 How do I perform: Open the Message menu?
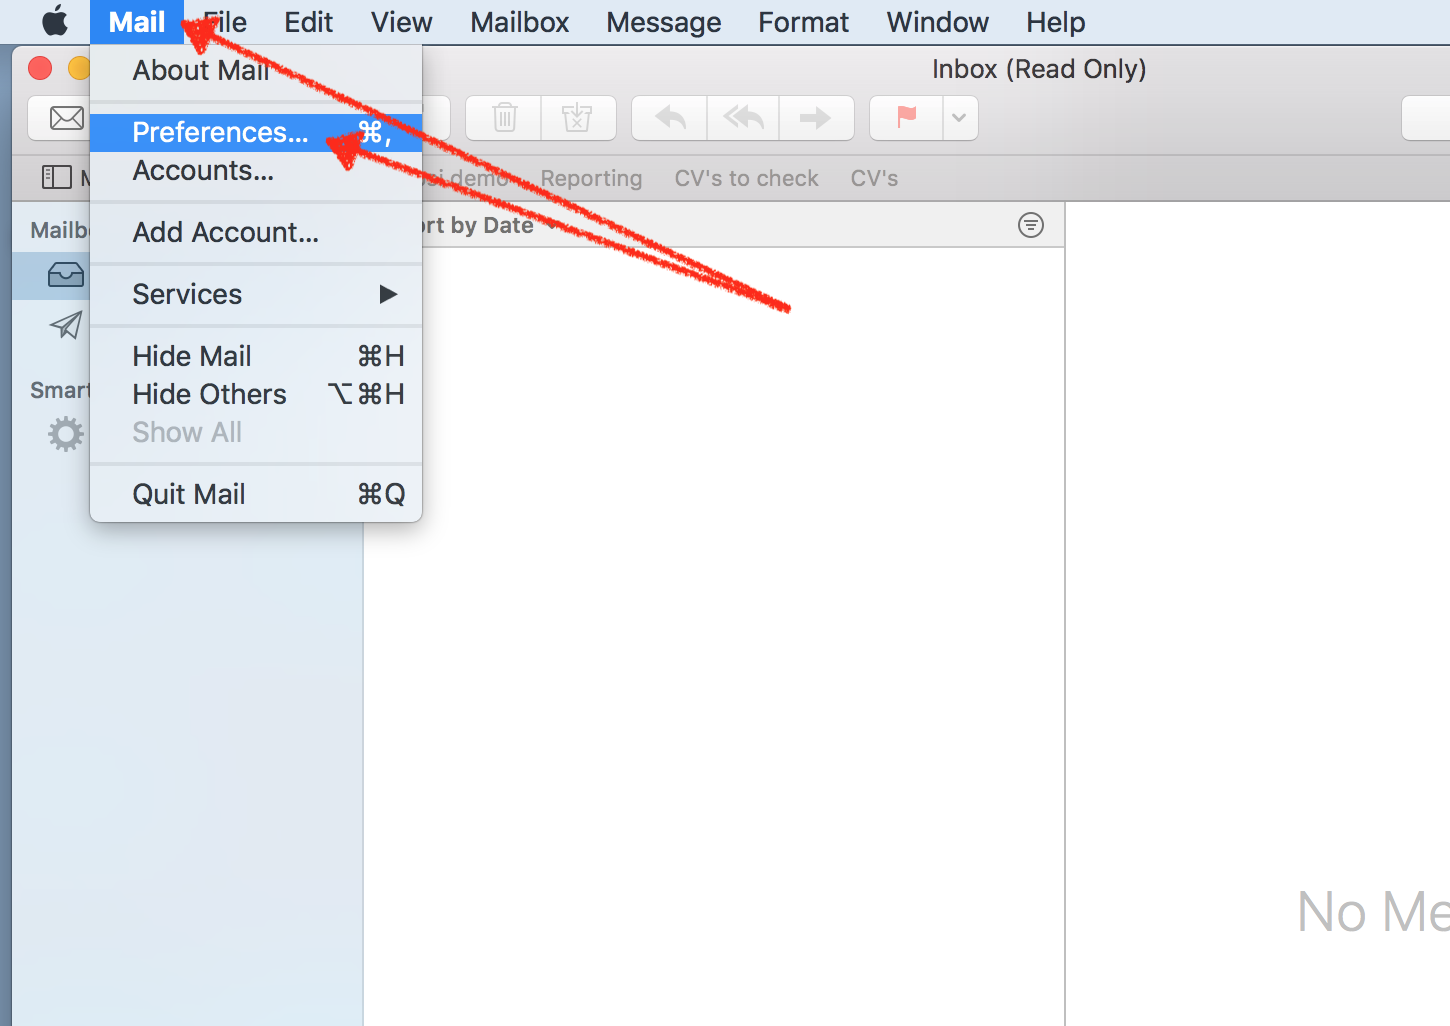pyautogui.click(x=663, y=22)
